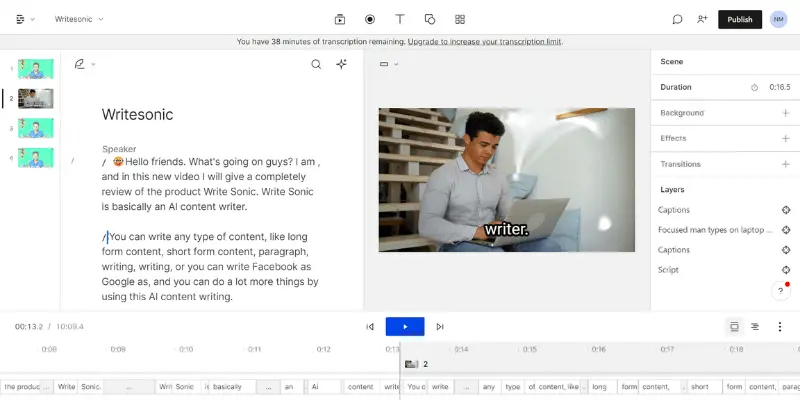Image resolution: width=800 pixels, height=400 pixels.
Task: Open the canvas aspect ratio dropdown
Action: point(389,64)
